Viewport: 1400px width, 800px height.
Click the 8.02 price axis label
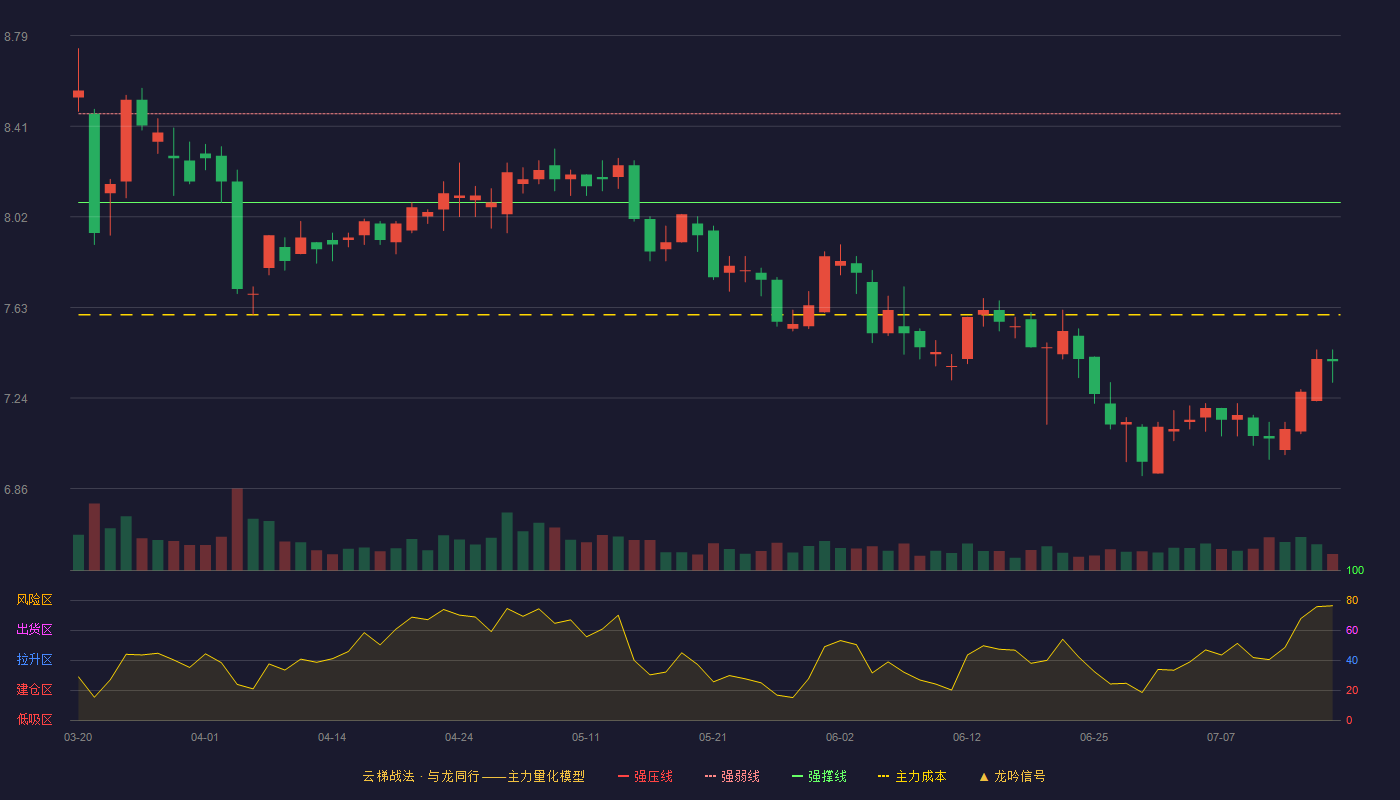point(16,218)
